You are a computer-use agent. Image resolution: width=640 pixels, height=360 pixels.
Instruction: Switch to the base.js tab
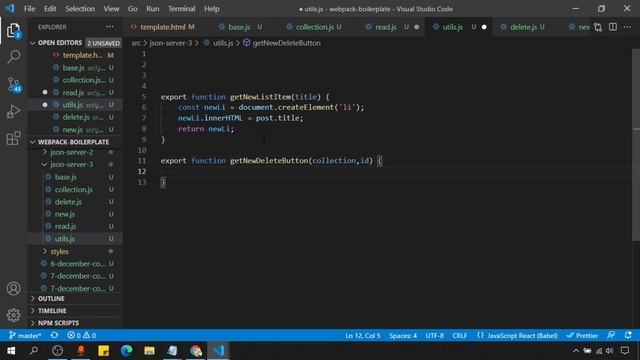pyautogui.click(x=239, y=27)
